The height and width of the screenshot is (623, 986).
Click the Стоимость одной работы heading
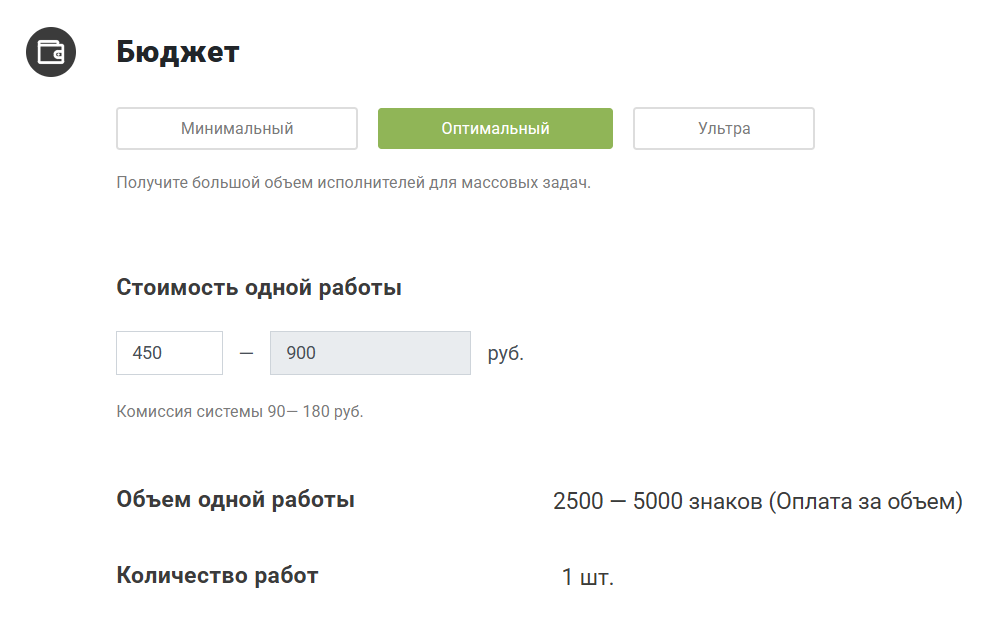(259, 288)
